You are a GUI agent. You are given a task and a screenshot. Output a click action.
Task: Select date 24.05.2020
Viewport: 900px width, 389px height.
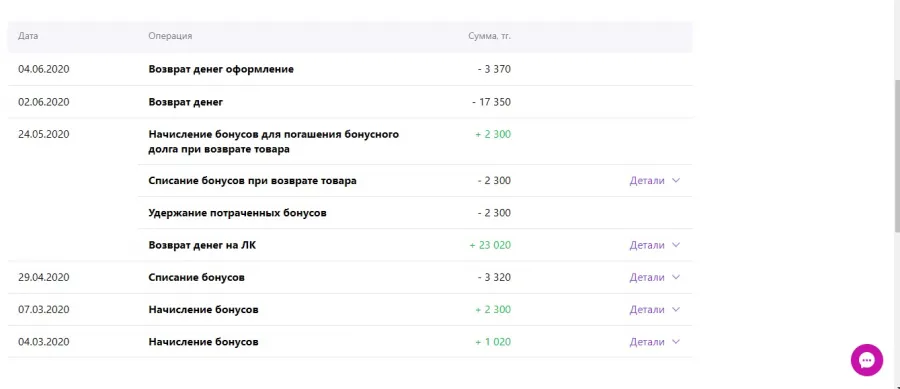(44, 134)
